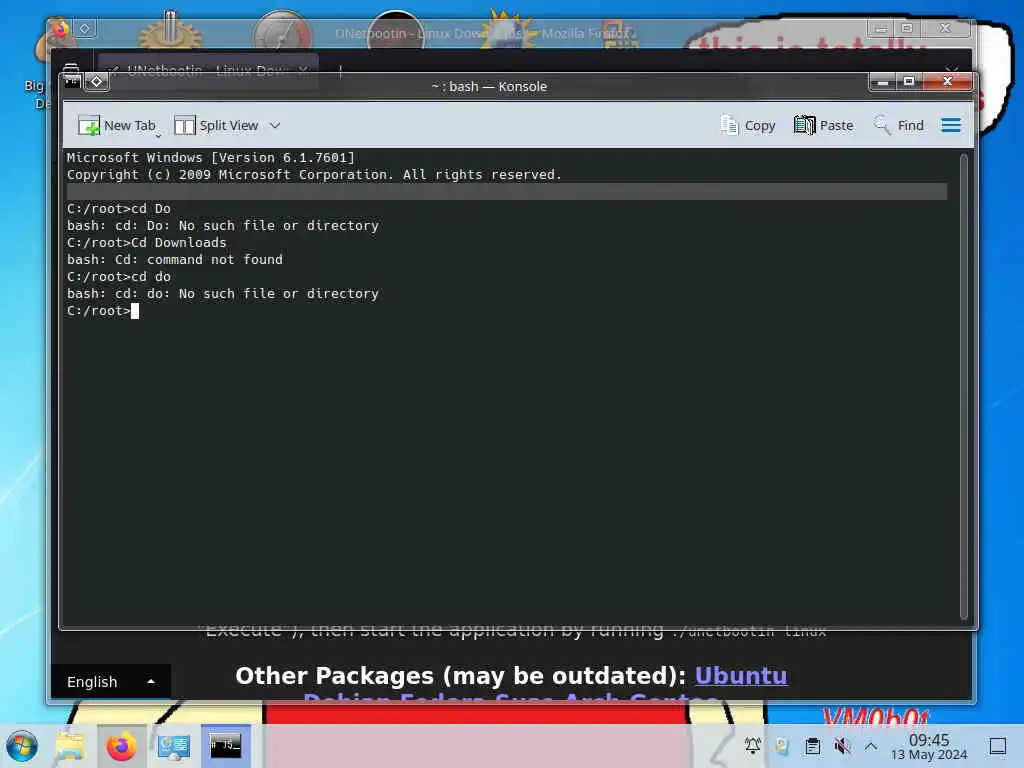Open the file manager from taskbar
1024x768 pixels.
tap(70, 746)
